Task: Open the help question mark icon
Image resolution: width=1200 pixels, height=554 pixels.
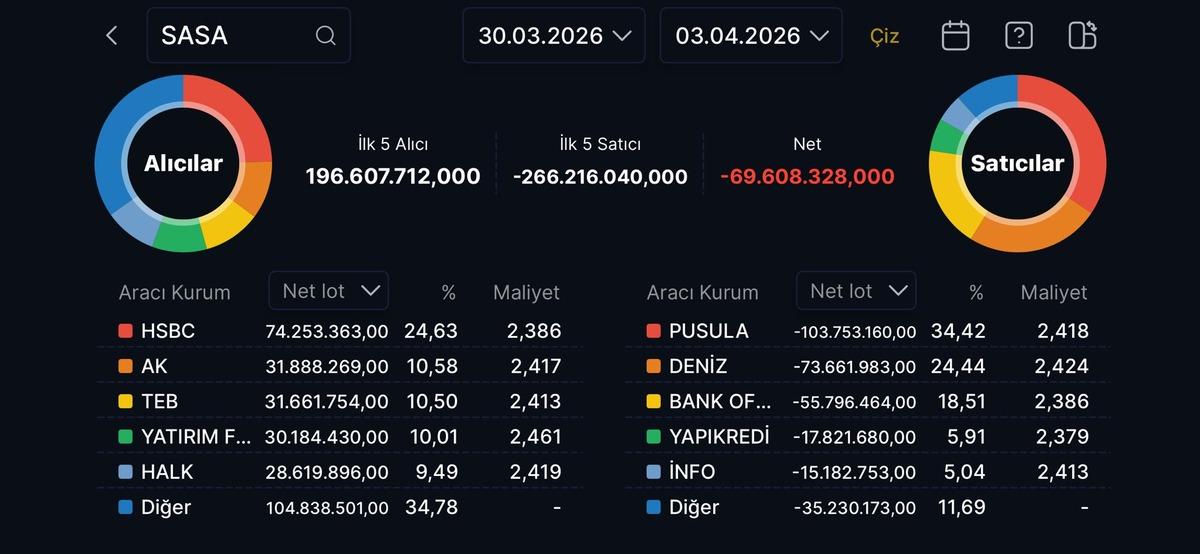Action: tap(1018, 36)
